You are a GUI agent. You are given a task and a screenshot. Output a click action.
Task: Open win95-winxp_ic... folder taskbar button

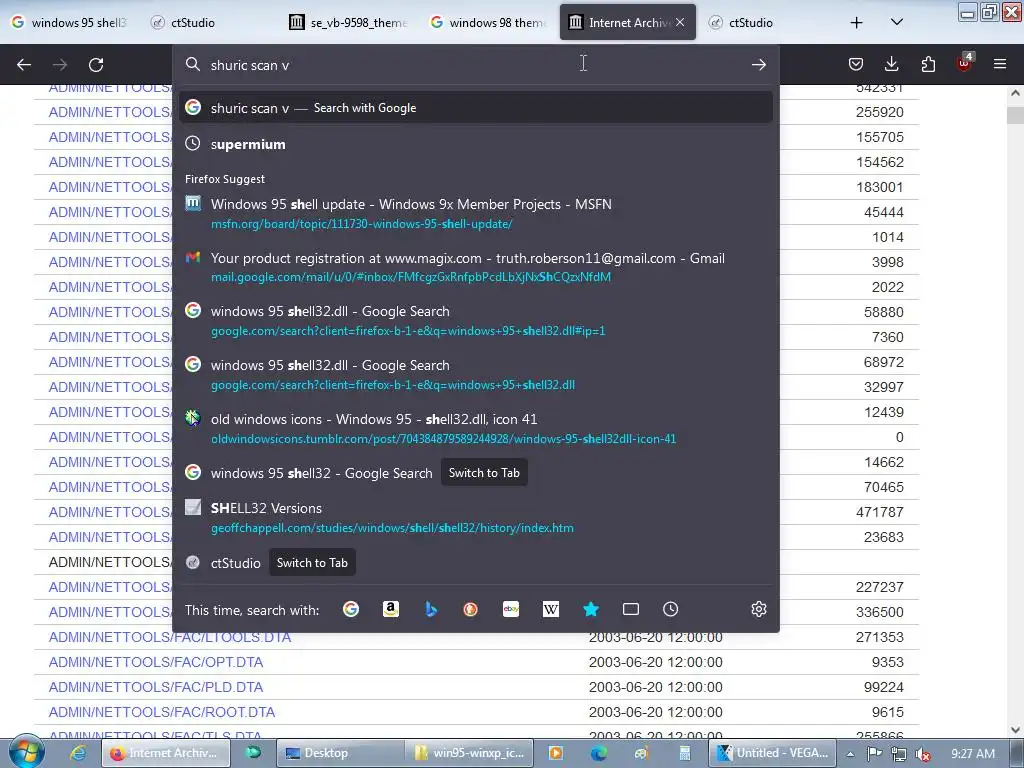coord(470,753)
